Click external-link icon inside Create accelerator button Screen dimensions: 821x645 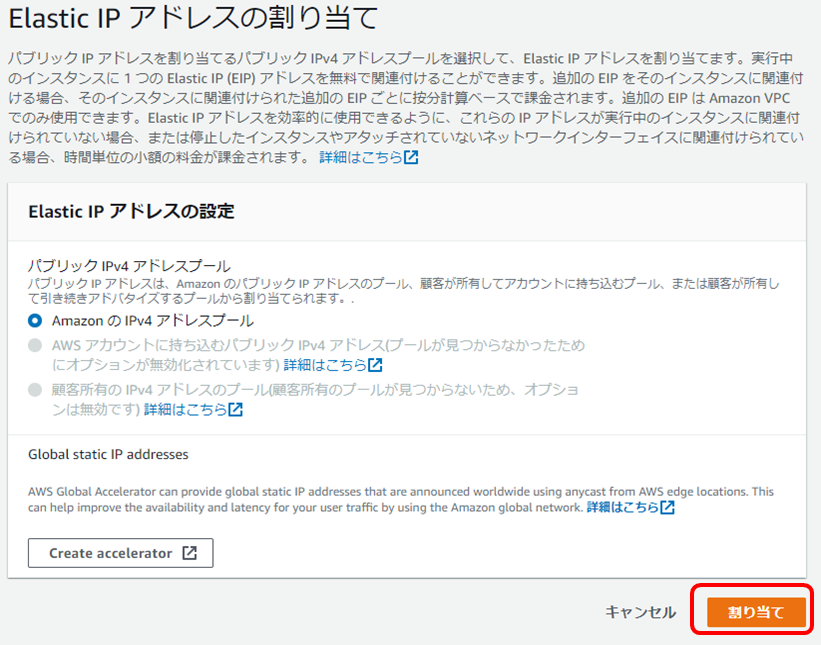pyautogui.click(x=190, y=553)
